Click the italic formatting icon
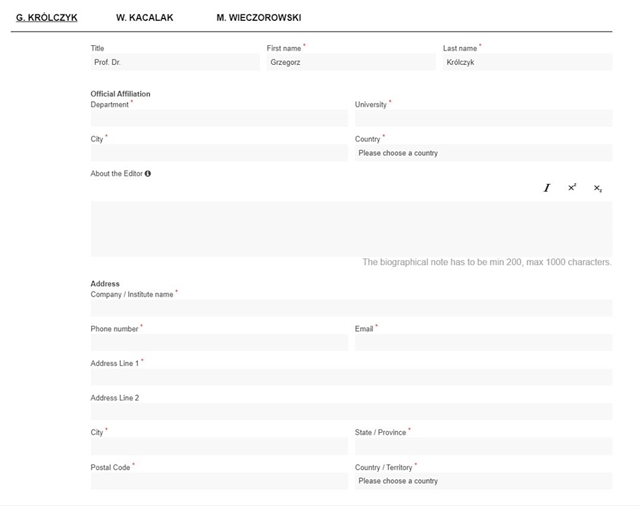The image size is (640, 506). click(x=547, y=188)
